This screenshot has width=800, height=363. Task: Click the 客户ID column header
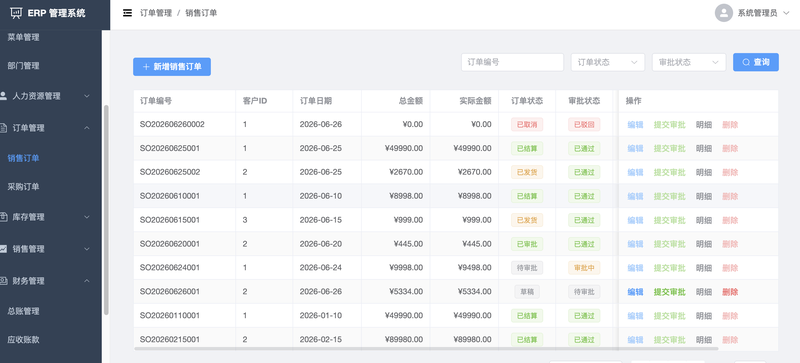pos(255,101)
